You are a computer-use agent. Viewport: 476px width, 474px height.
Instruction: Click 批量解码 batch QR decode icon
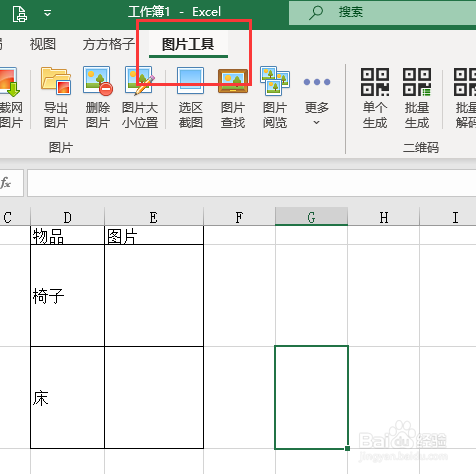[465, 98]
